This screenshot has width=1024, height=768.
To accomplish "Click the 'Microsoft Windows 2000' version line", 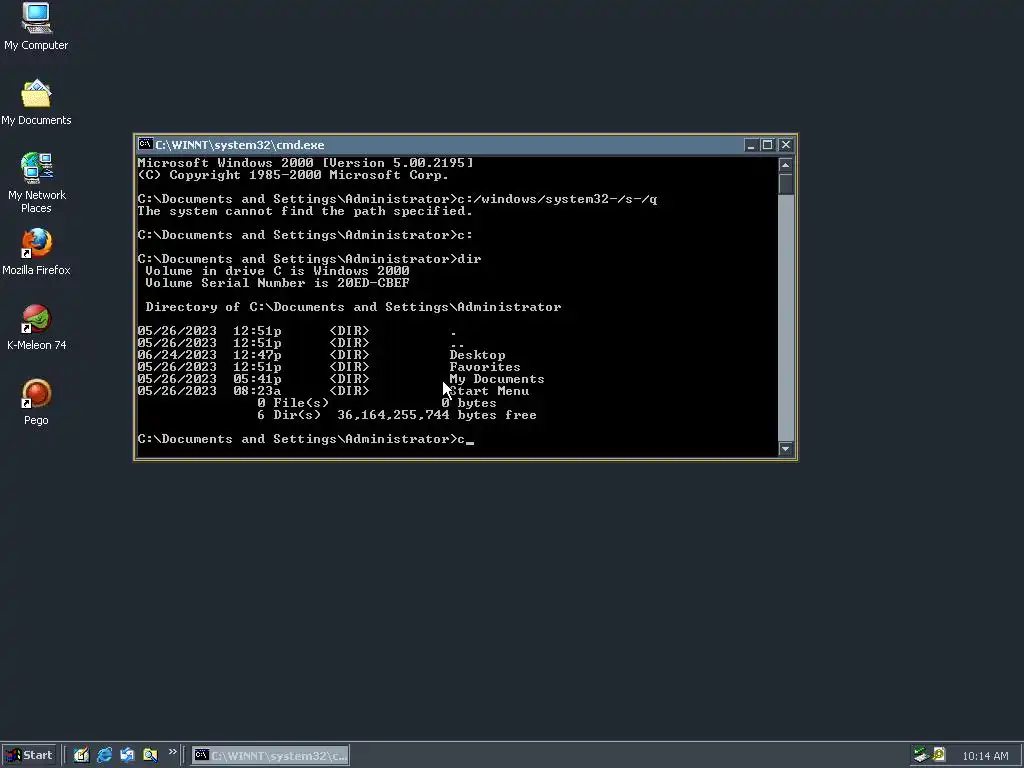I will 306,163.
